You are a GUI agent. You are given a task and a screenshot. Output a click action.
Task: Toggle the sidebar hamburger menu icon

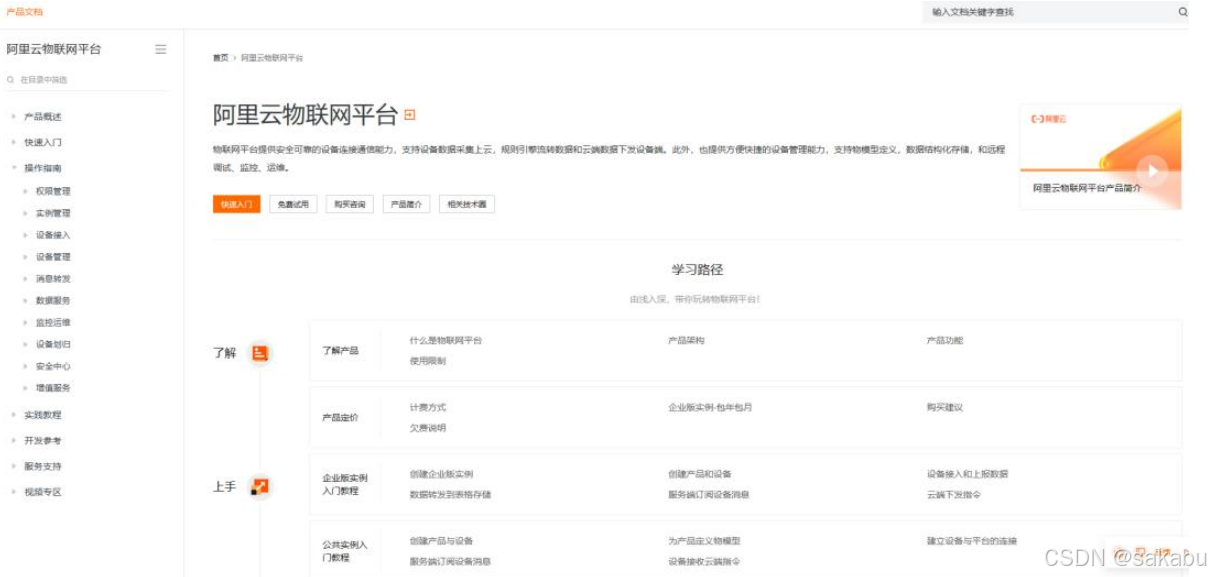(x=161, y=49)
